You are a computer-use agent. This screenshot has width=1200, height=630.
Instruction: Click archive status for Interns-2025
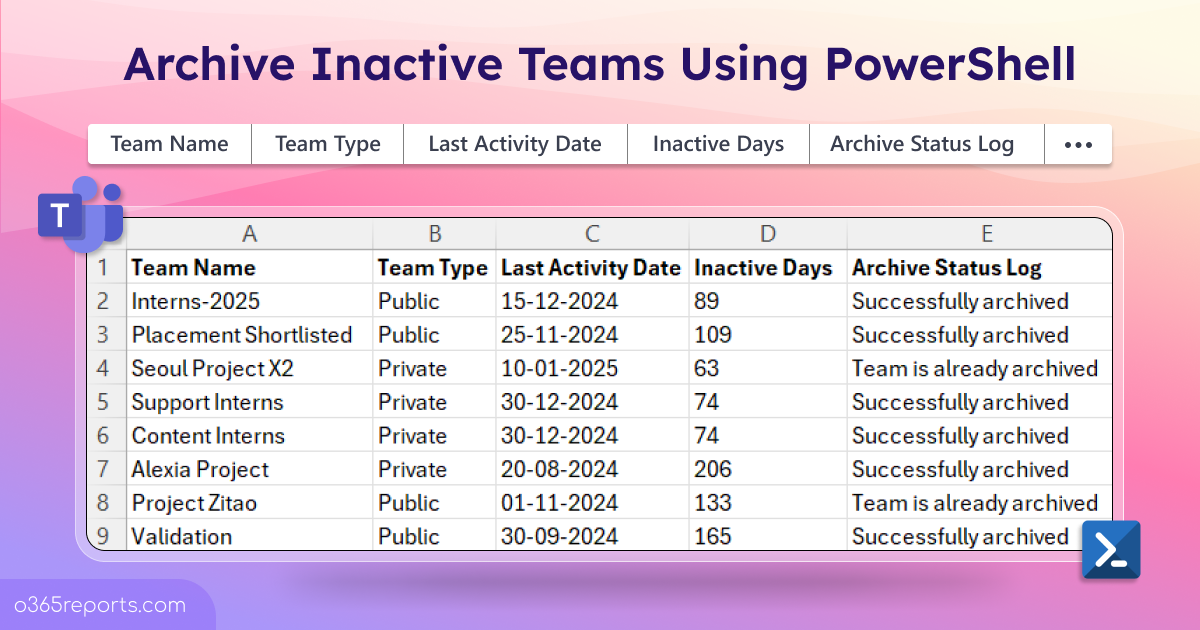pos(980,301)
